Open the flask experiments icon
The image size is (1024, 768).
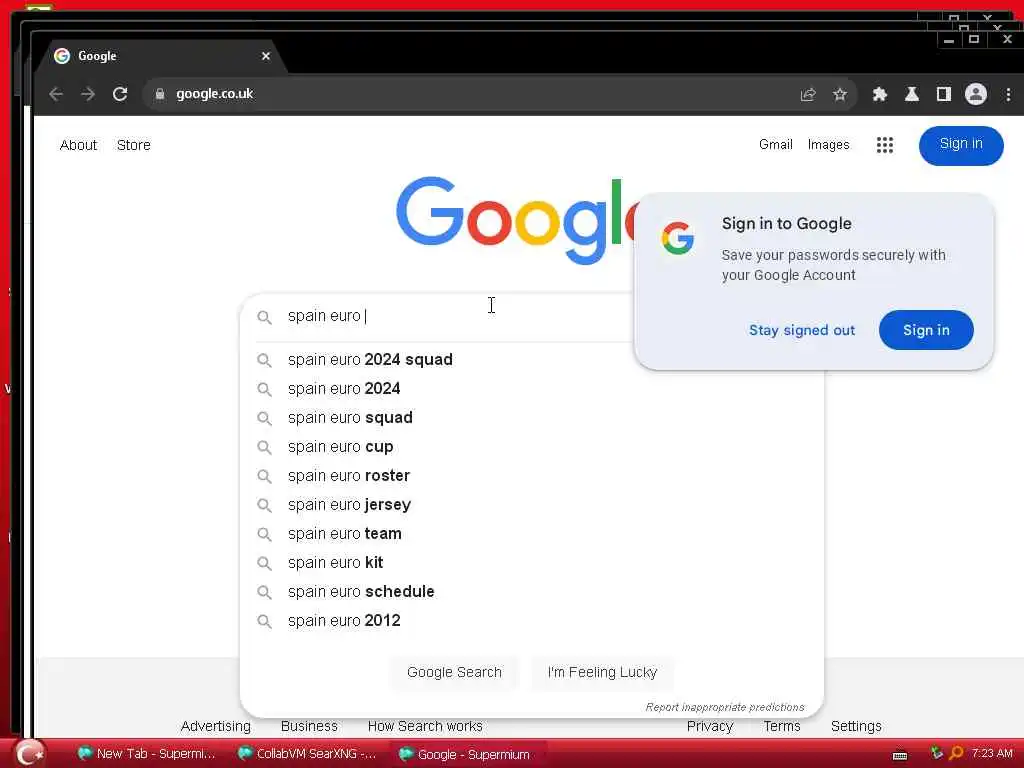click(x=912, y=94)
